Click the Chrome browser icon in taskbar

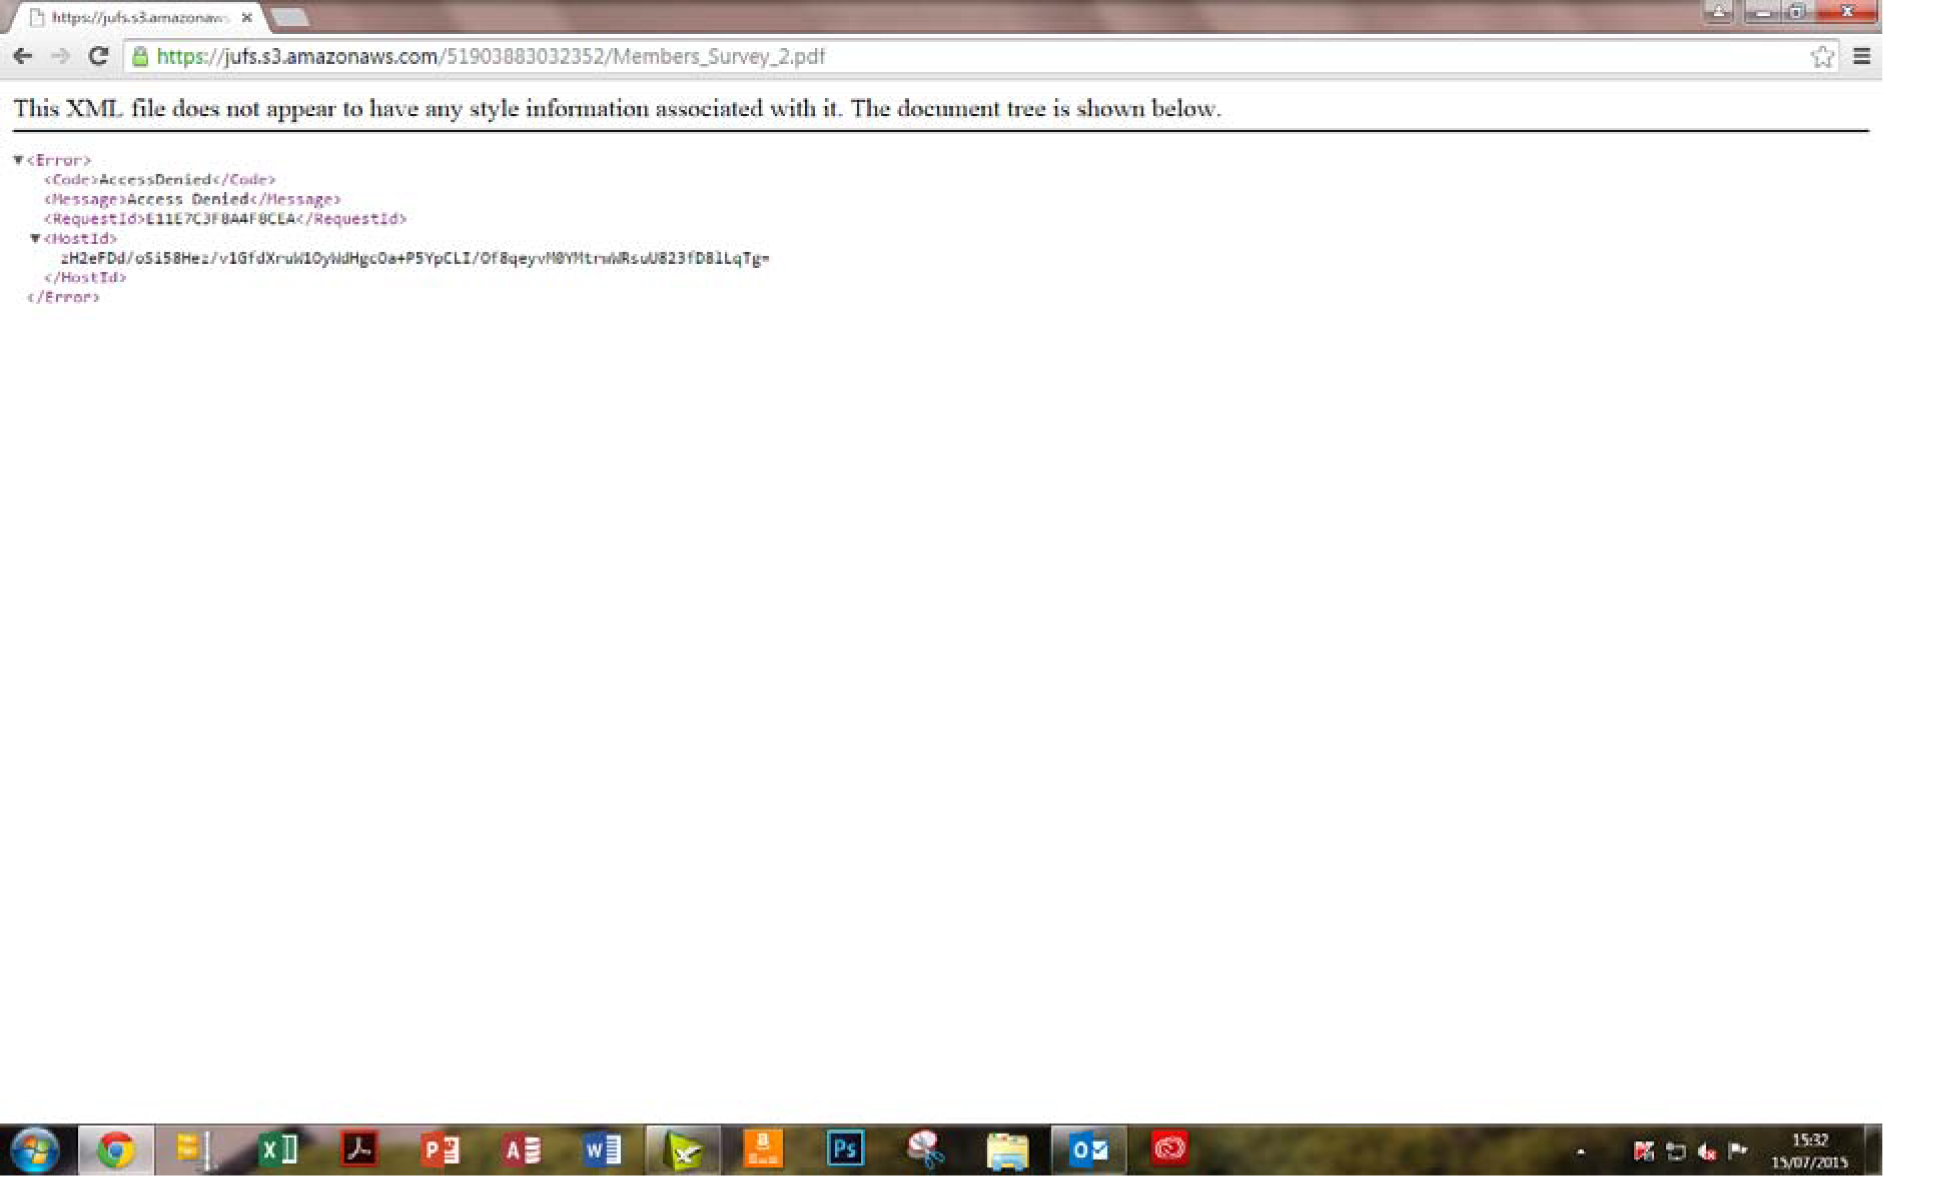(110, 1149)
